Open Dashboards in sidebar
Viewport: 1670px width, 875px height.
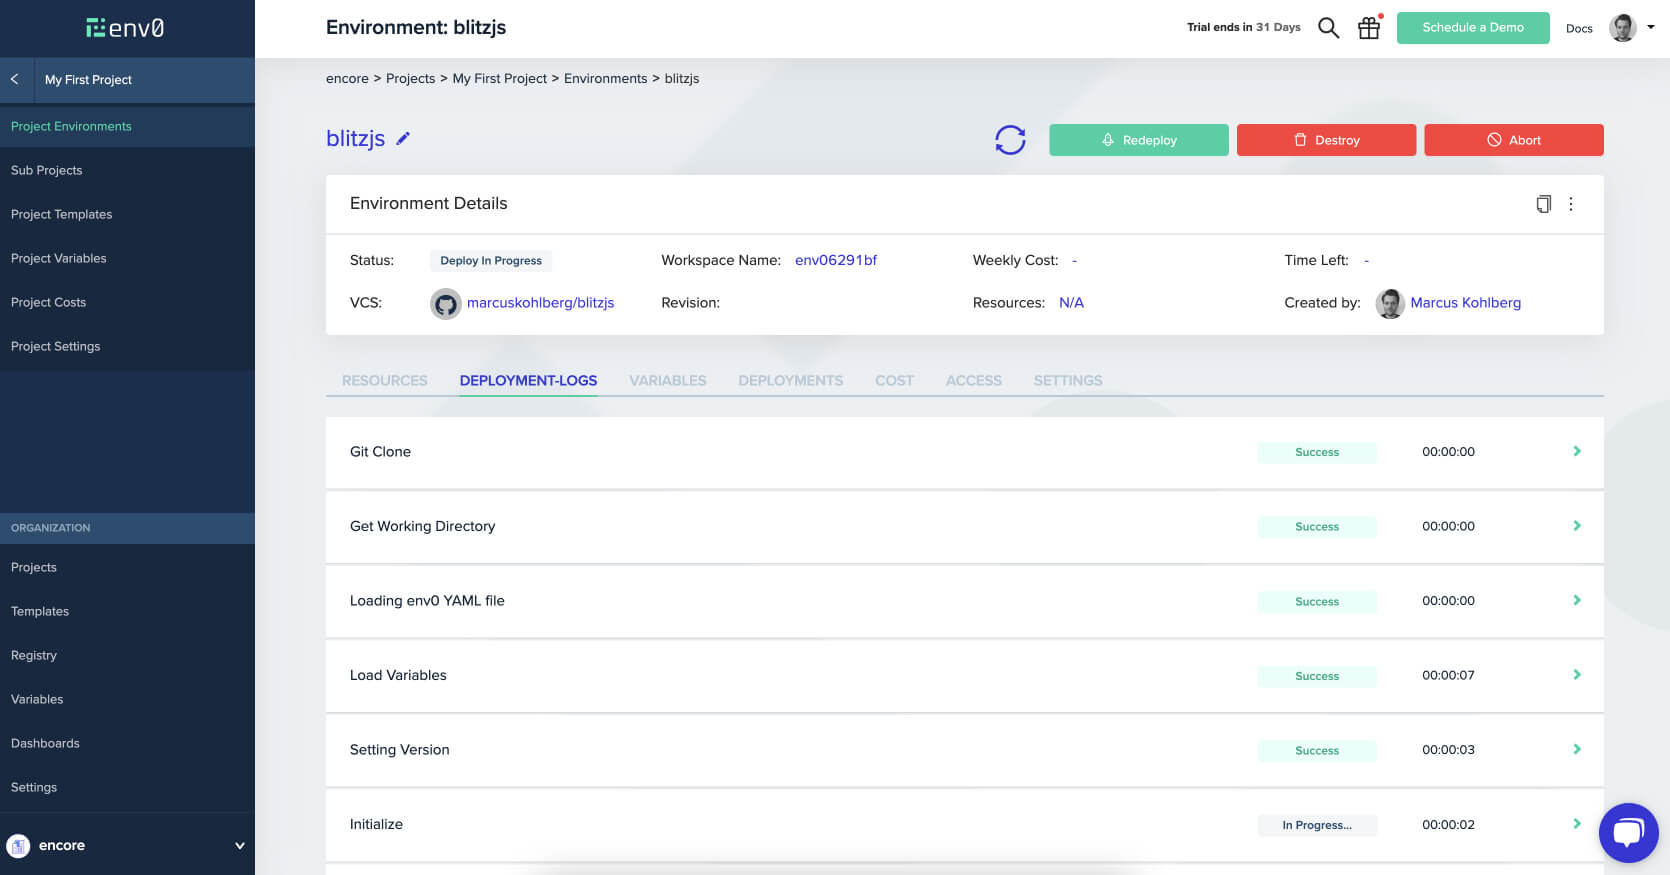pos(127,743)
